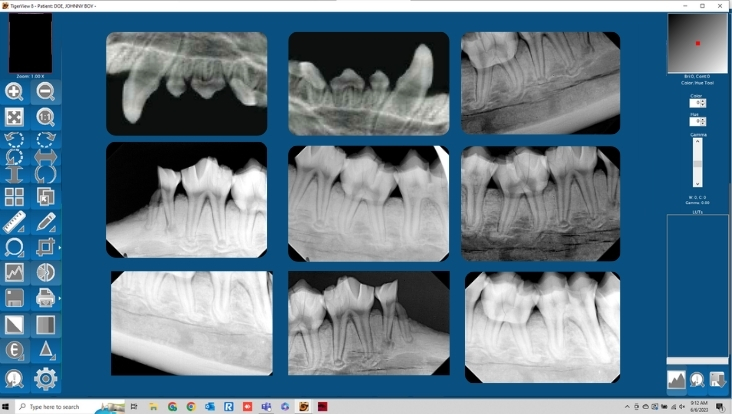Click the Windows Start button
732x414 pixels.
[6, 407]
